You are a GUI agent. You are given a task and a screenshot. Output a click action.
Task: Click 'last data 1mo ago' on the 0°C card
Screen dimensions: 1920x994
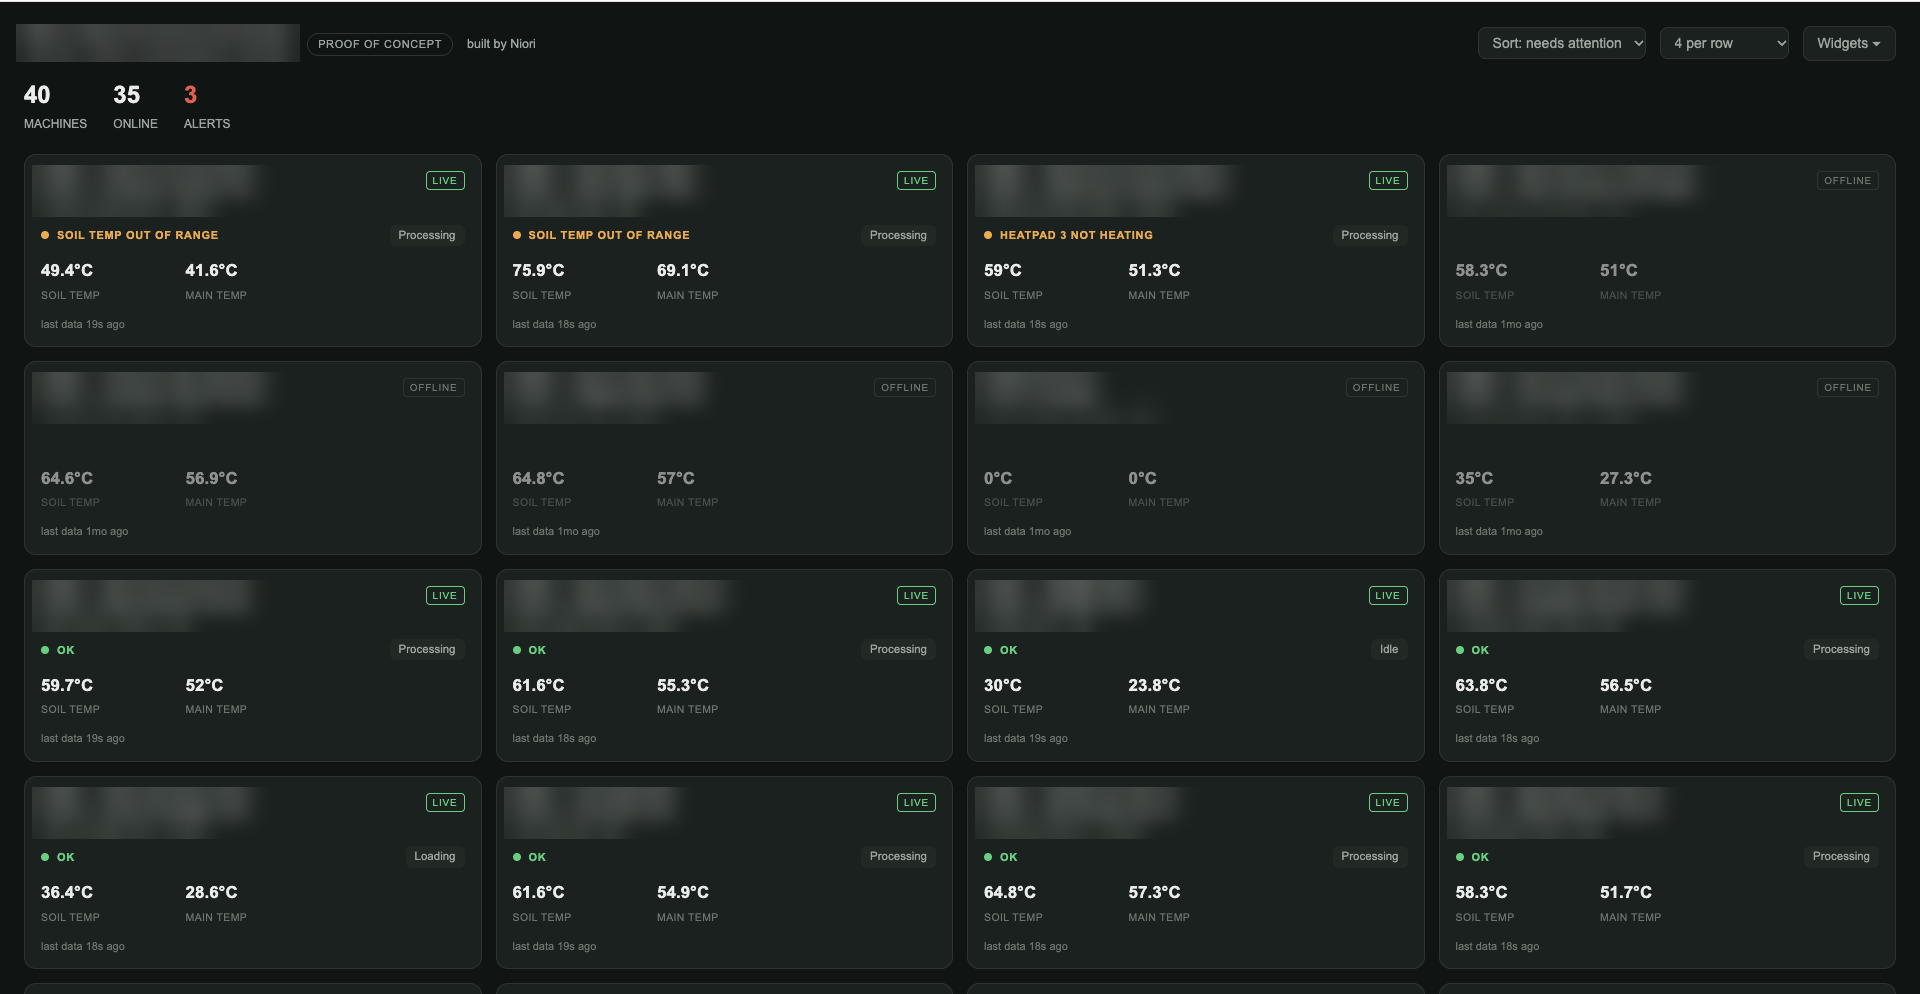(x=1027, y=532)
